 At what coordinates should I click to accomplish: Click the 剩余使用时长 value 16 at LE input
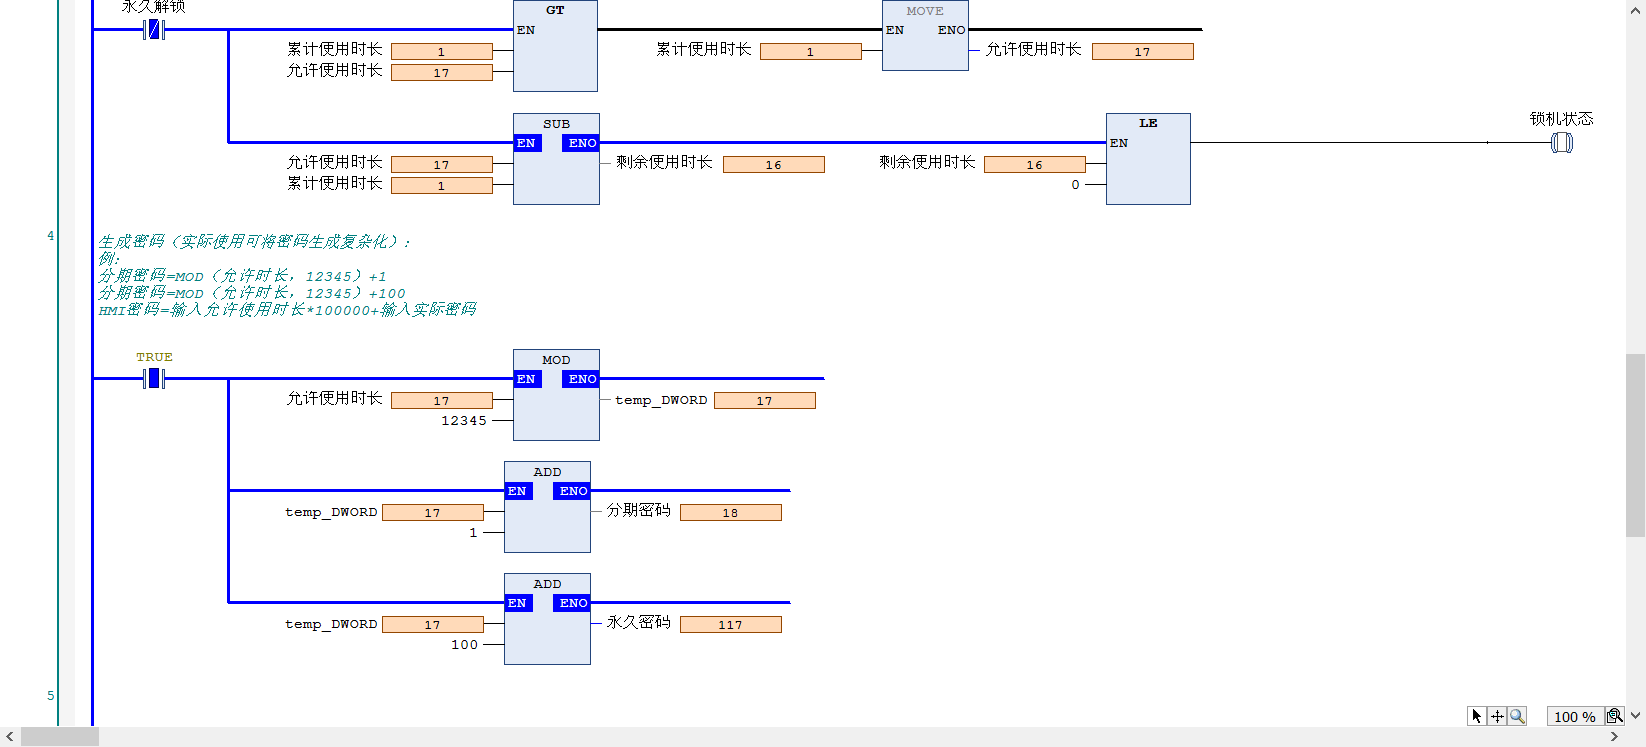(1035, 165)
